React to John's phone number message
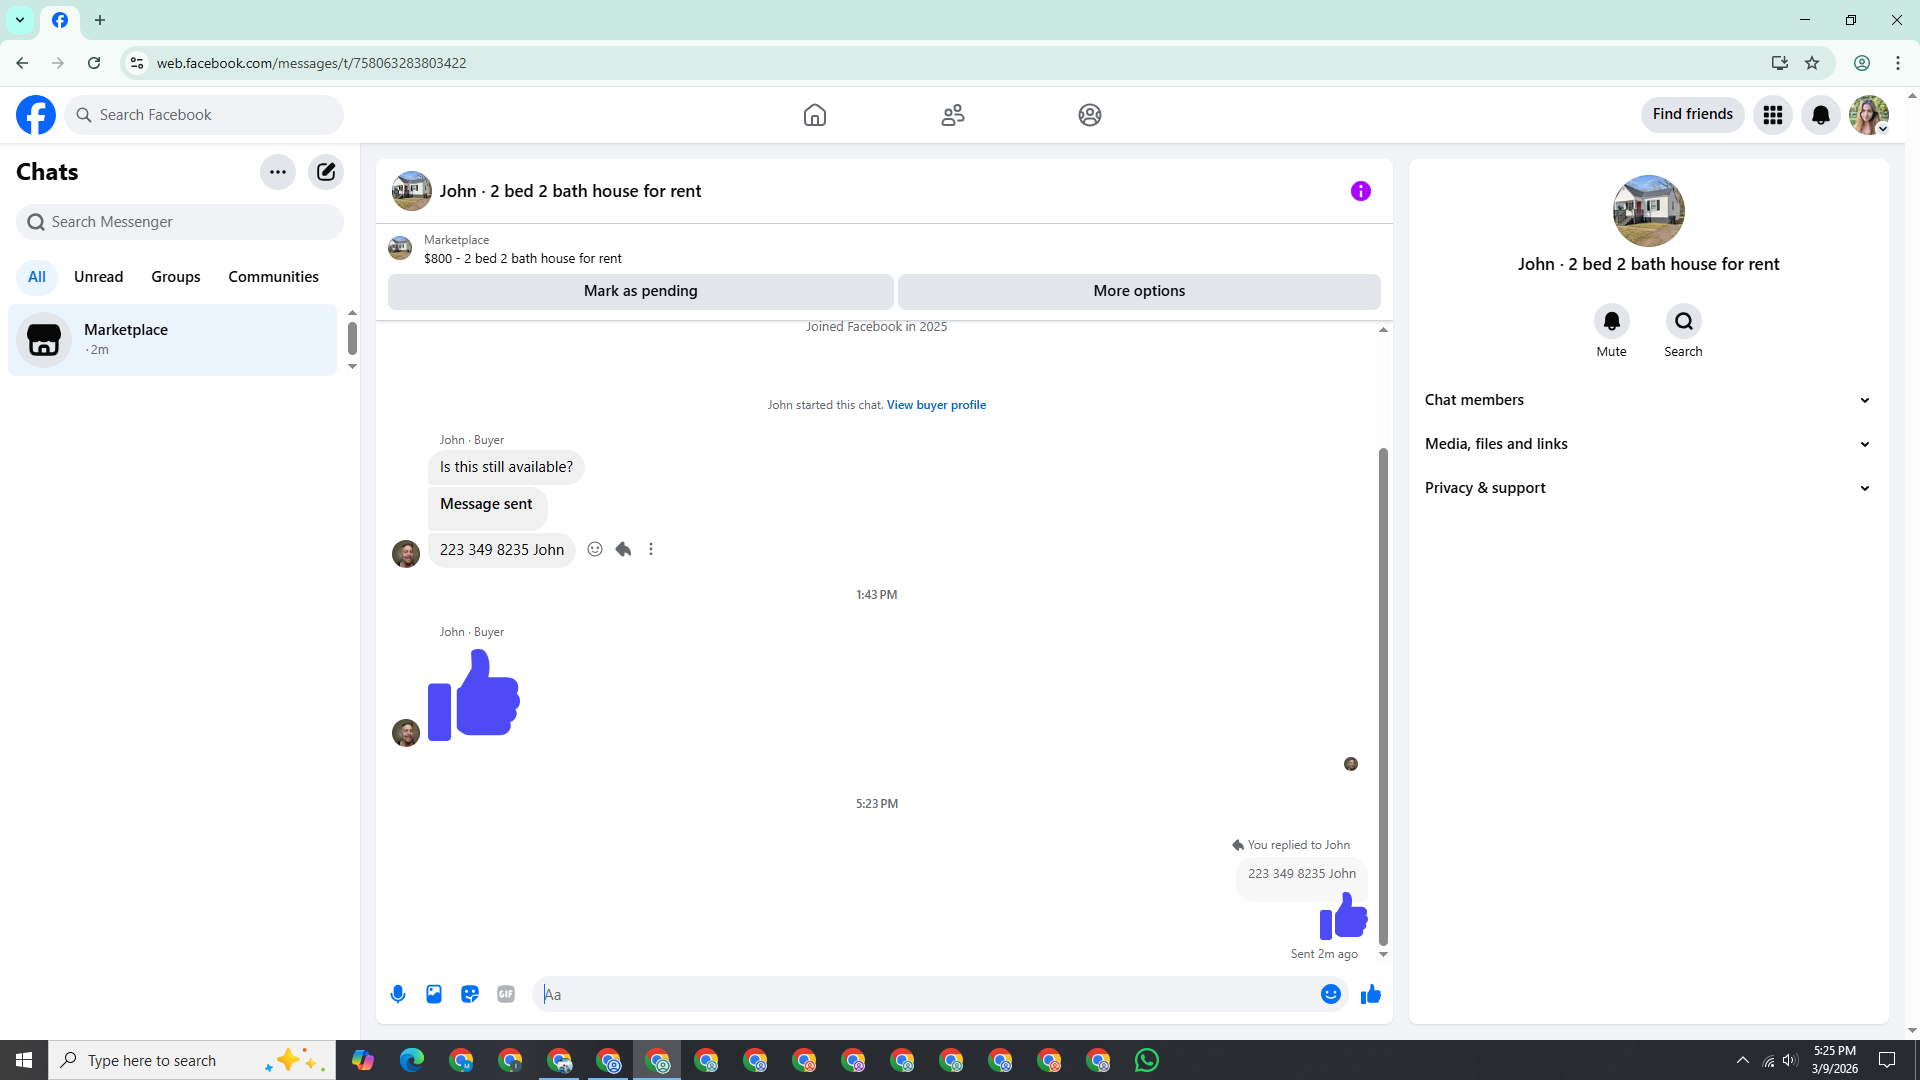1920x1080 pixels. [x=595, y=549]
